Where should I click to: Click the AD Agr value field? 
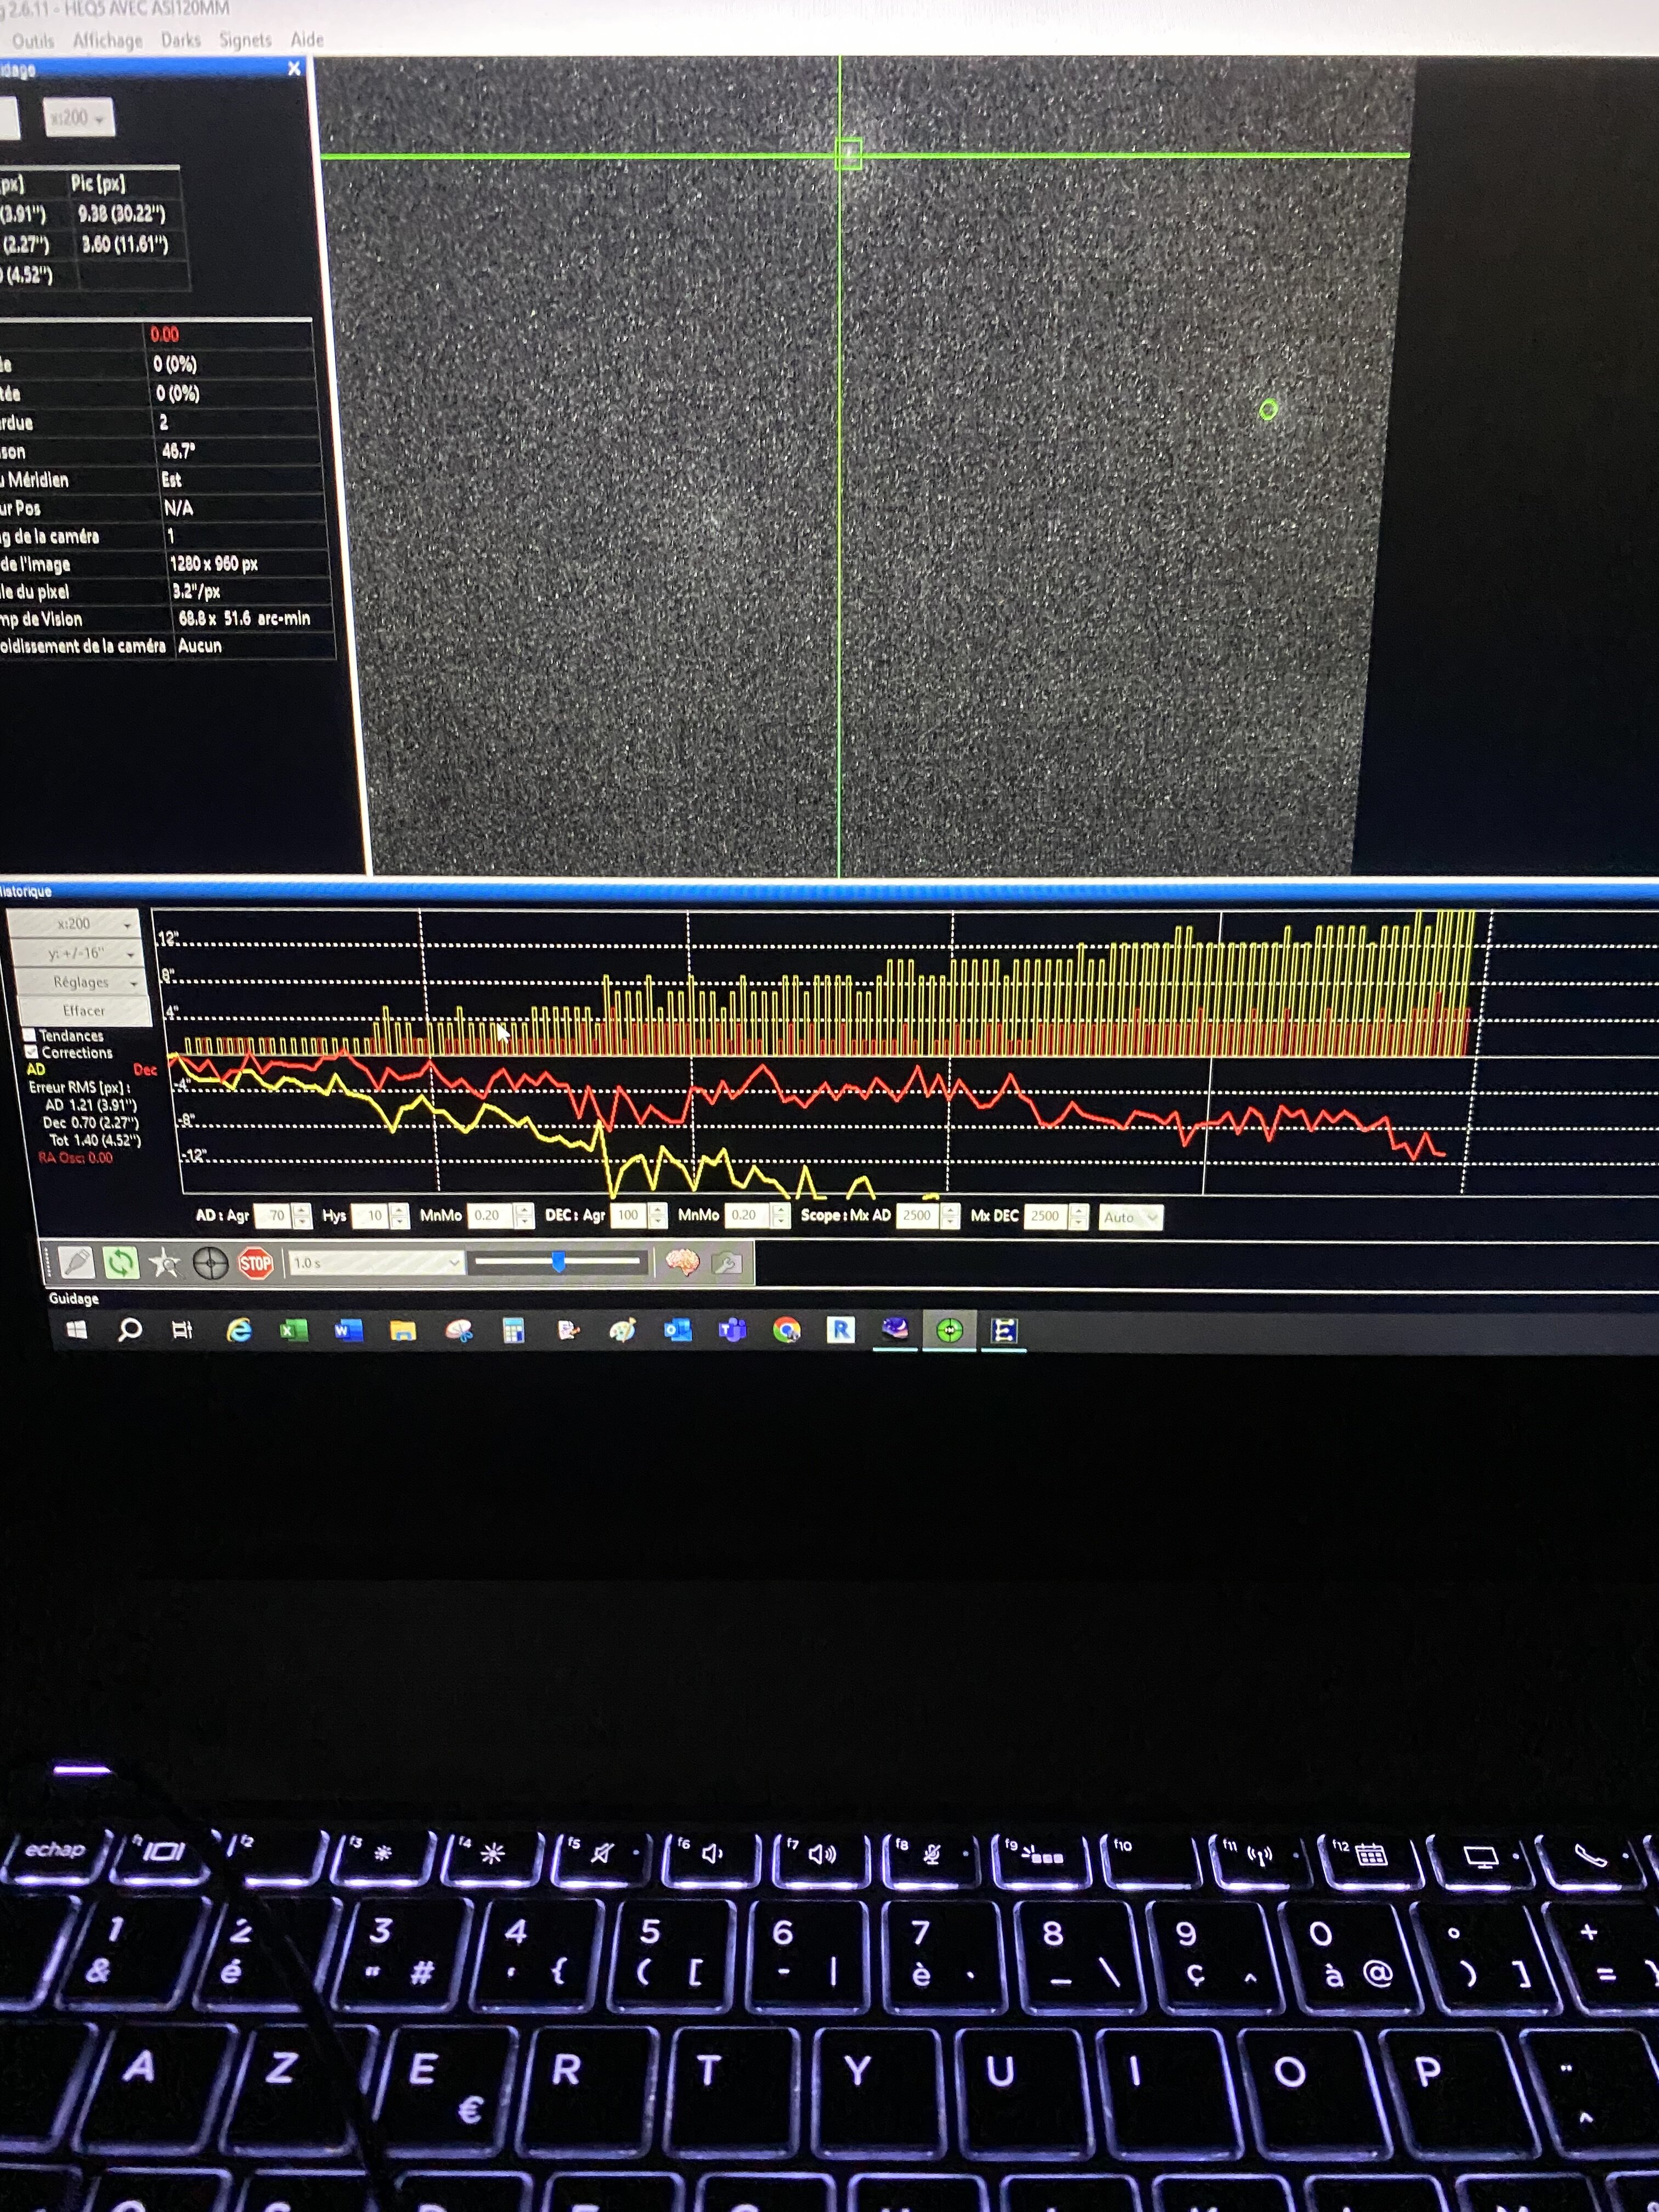click(x=272, y=1216)
